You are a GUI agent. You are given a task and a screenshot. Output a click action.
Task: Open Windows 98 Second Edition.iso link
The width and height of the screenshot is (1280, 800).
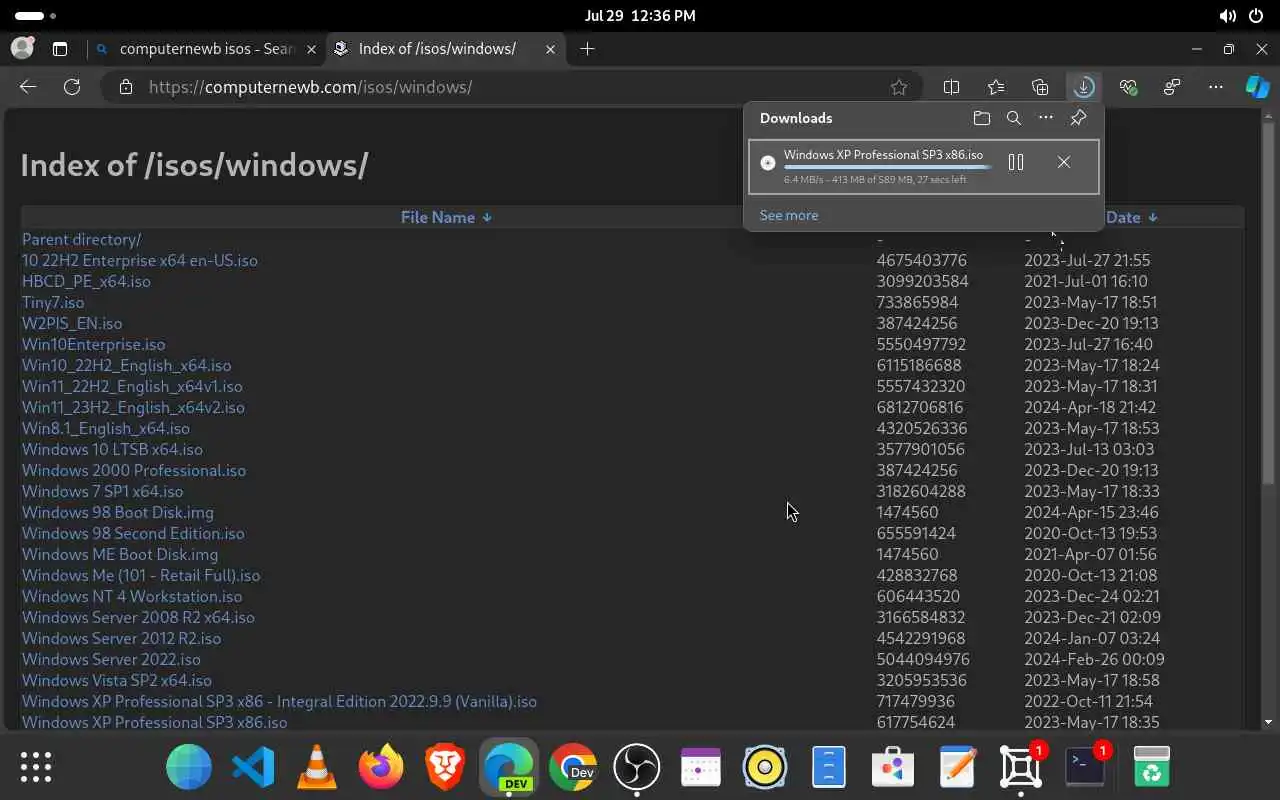[x=133, y=533]
